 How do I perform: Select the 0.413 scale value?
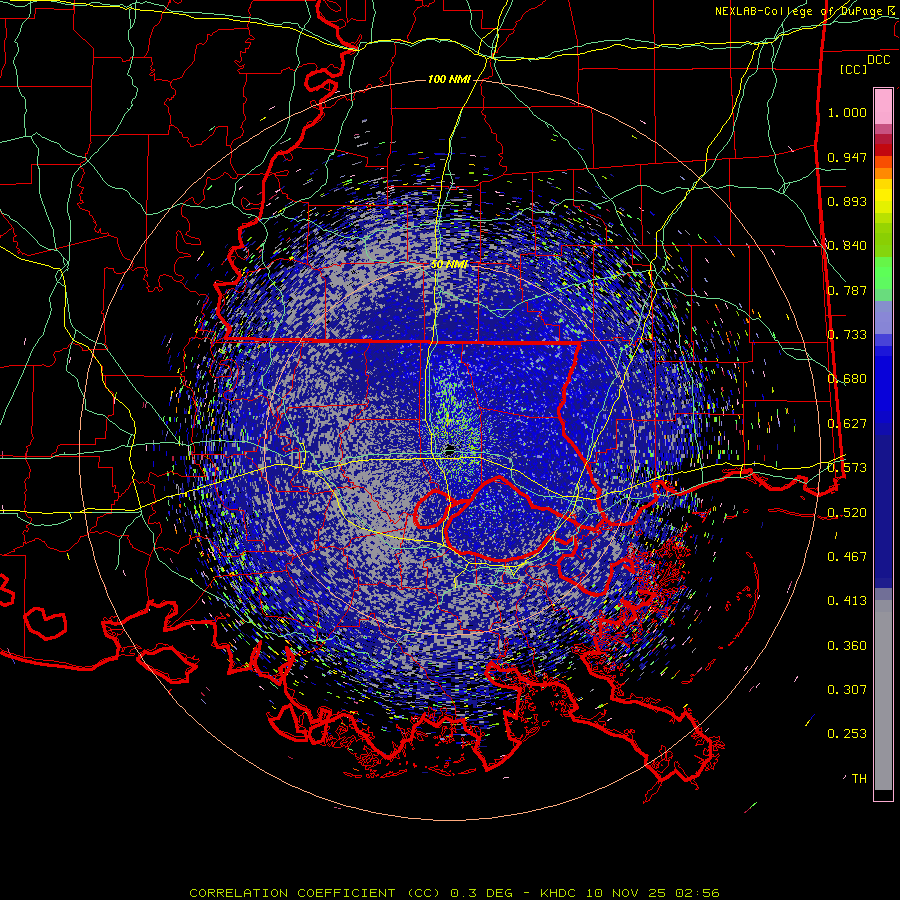click(847, 601)
